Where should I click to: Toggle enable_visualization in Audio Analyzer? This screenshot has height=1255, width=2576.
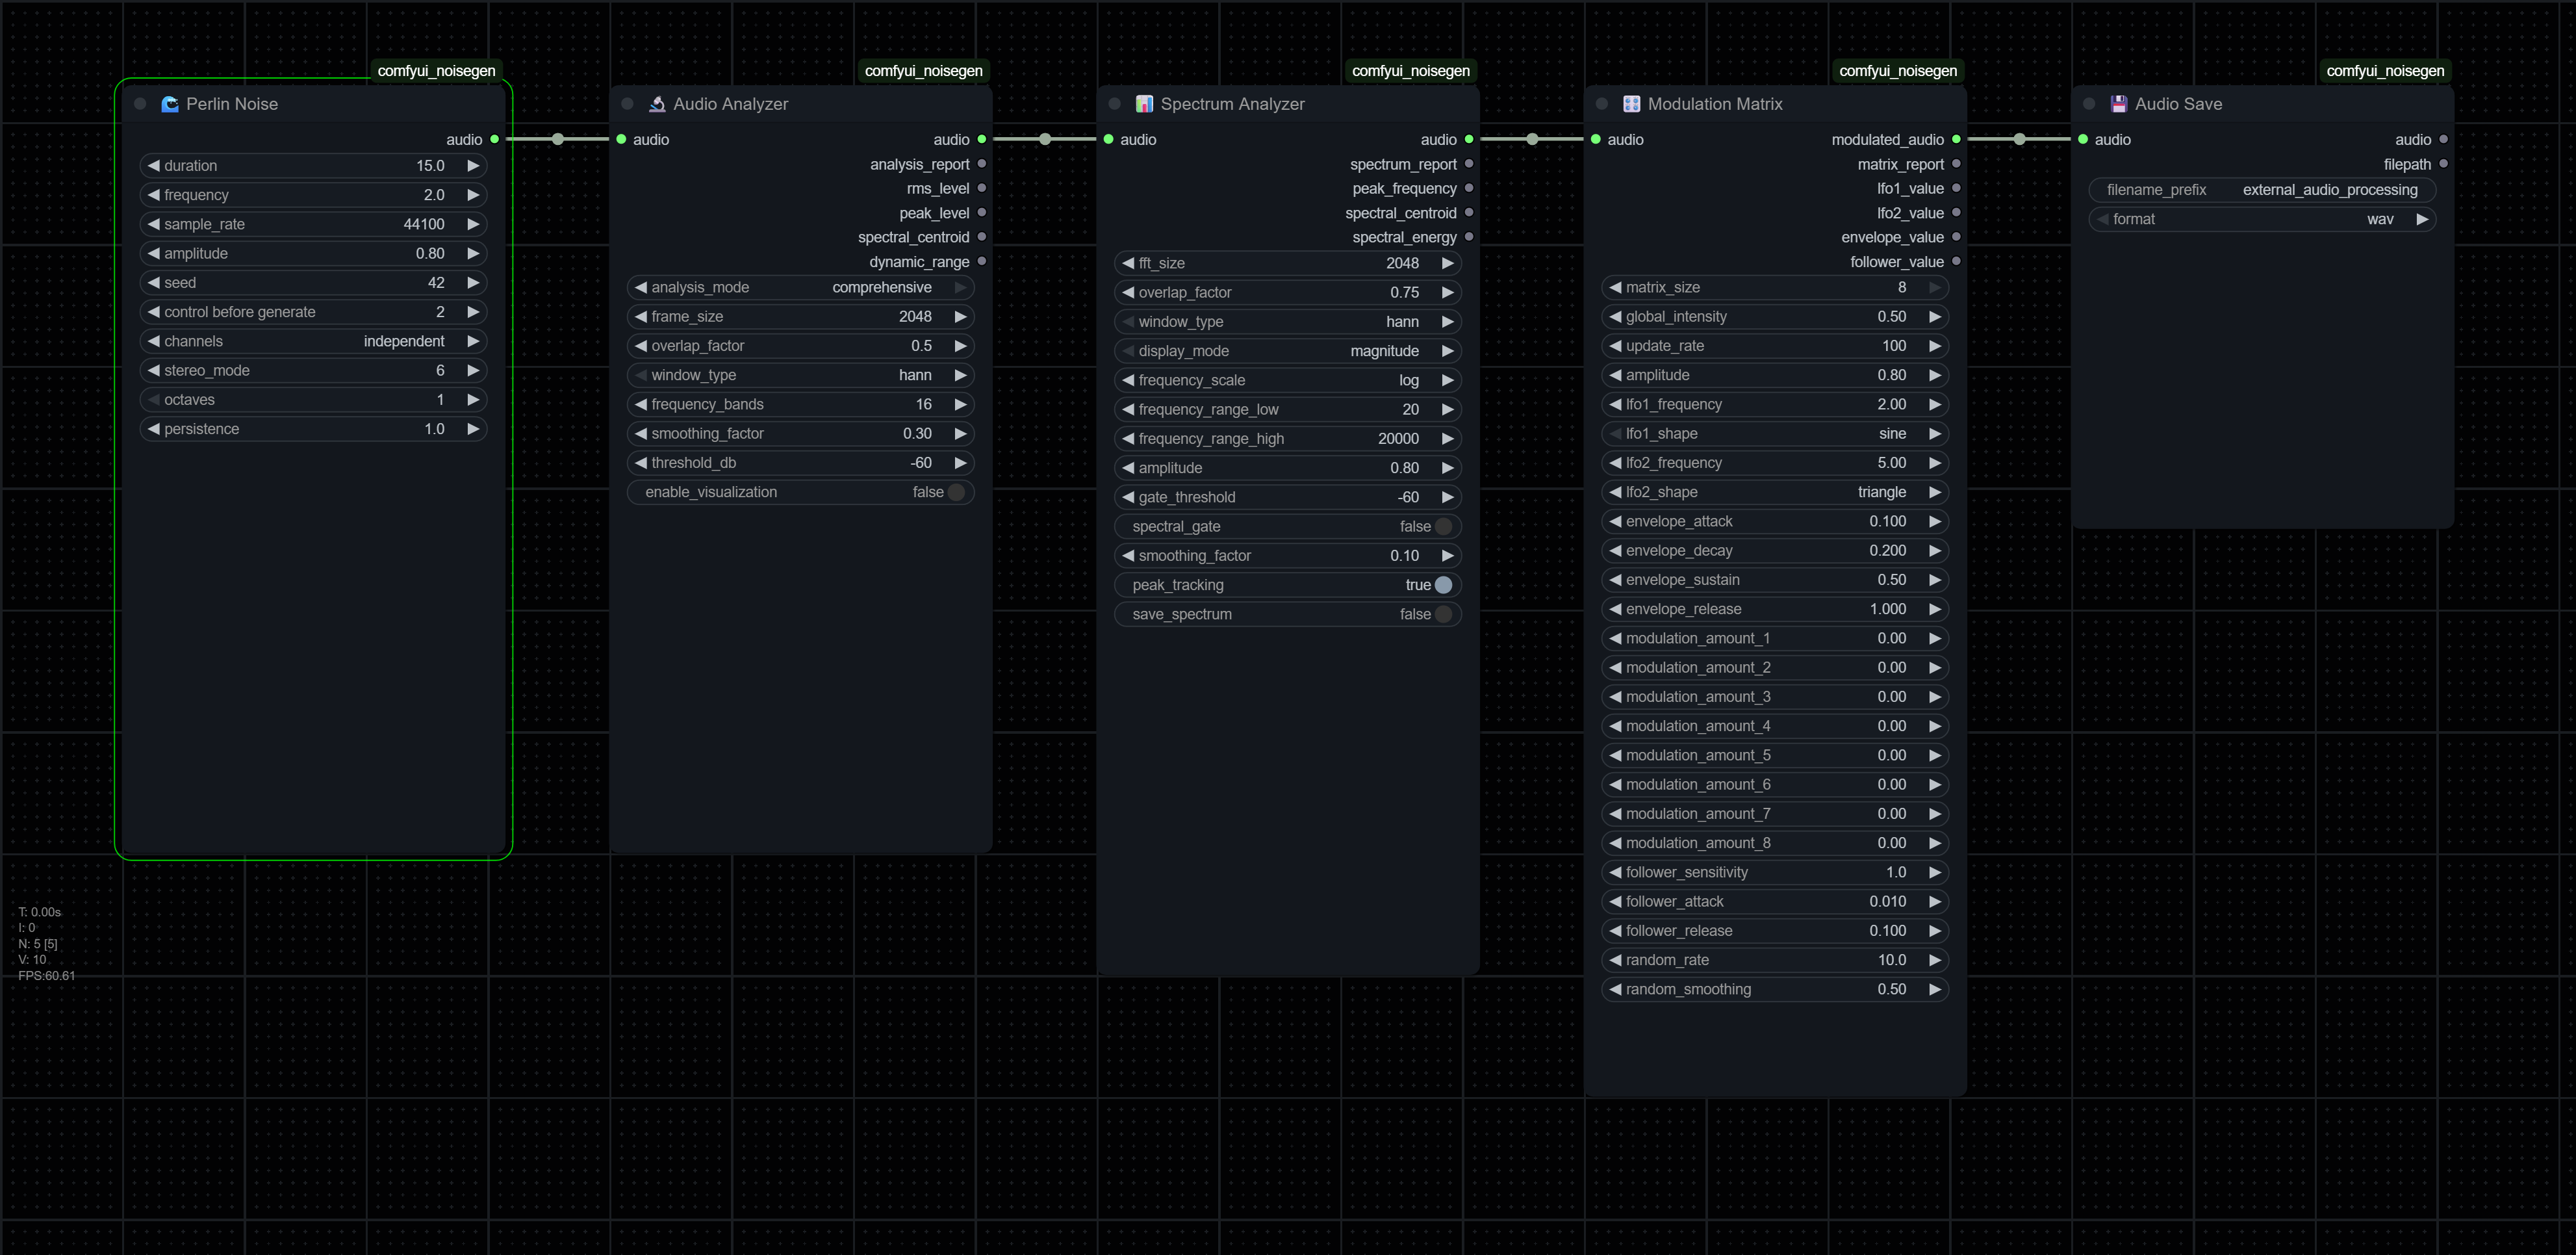(956, 492)
